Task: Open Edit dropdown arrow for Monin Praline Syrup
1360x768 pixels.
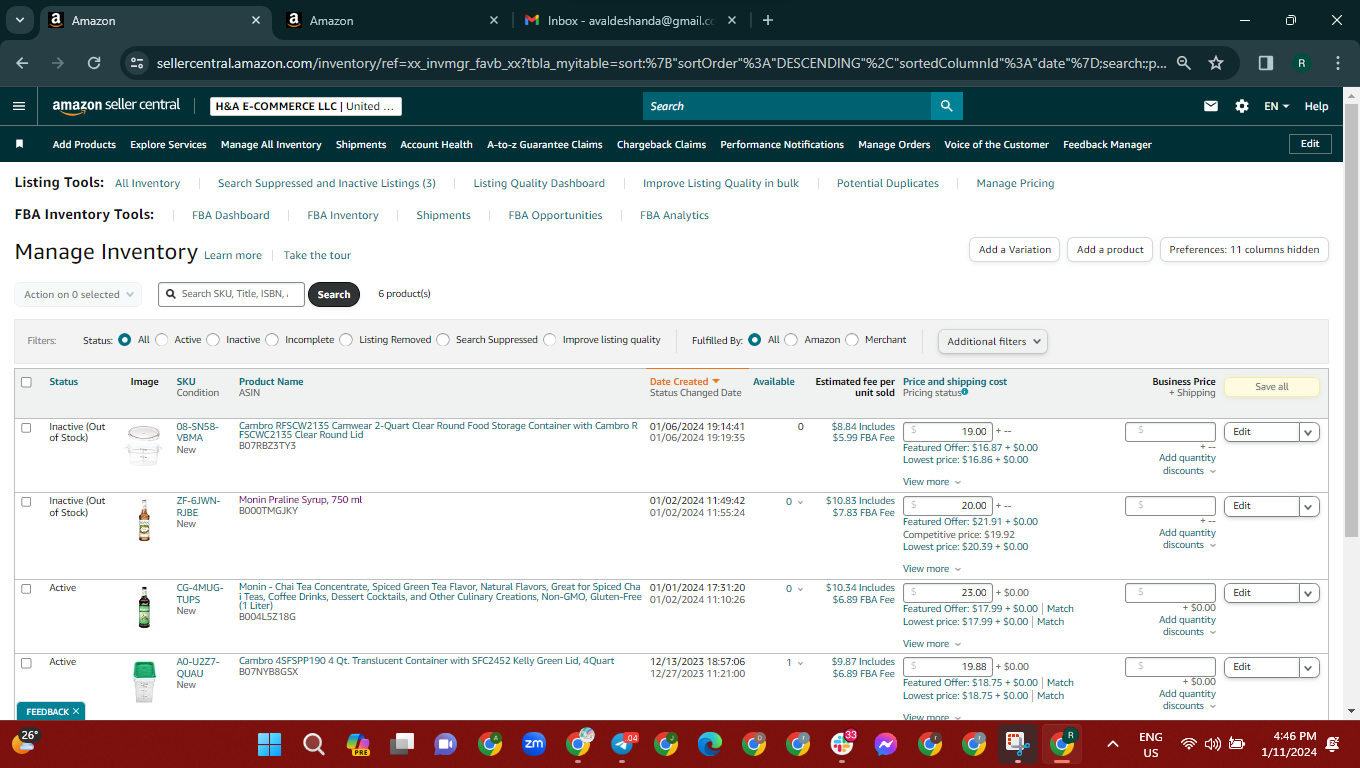Action: (1309, 506)
